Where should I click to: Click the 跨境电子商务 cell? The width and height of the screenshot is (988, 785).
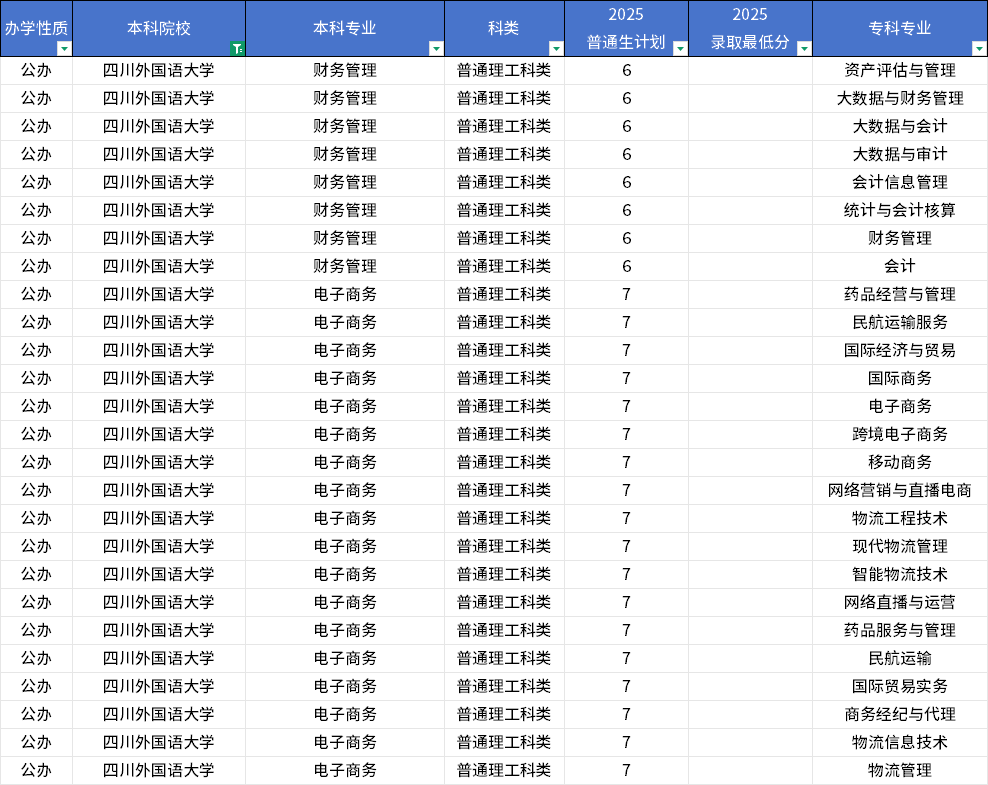click(900, 434)
